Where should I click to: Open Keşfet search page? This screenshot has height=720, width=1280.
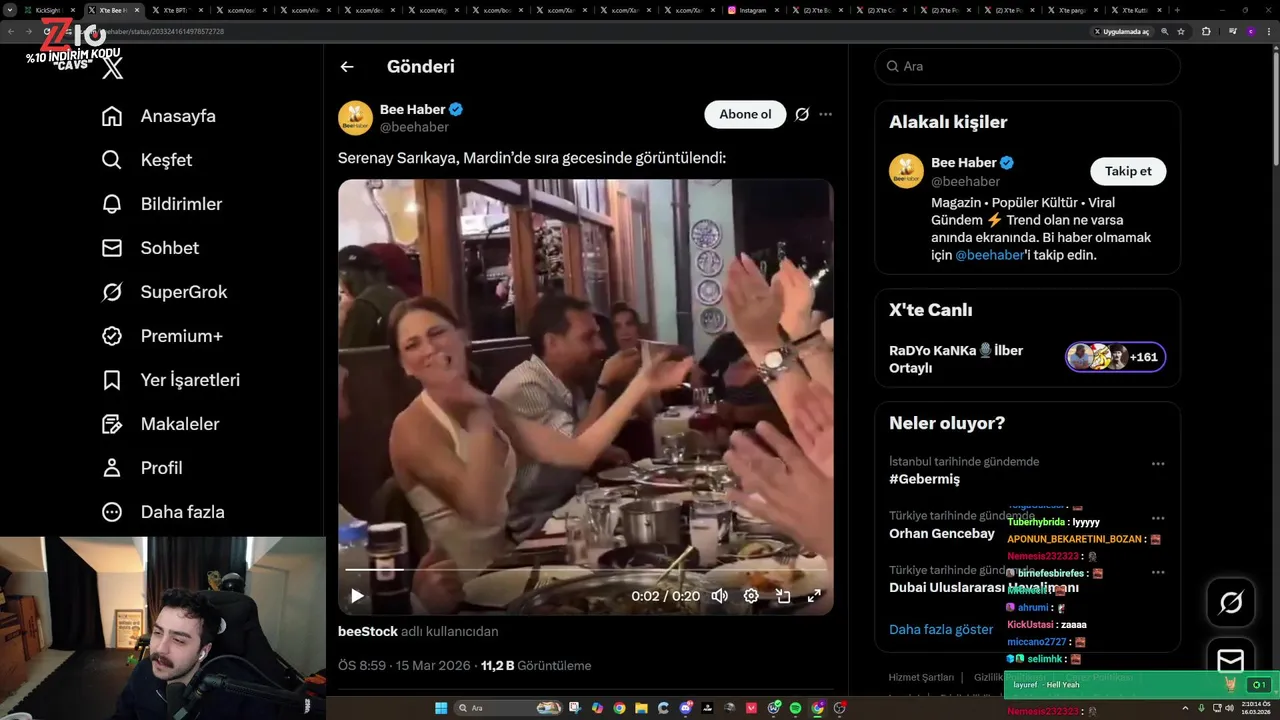click(x=147, y=160)
